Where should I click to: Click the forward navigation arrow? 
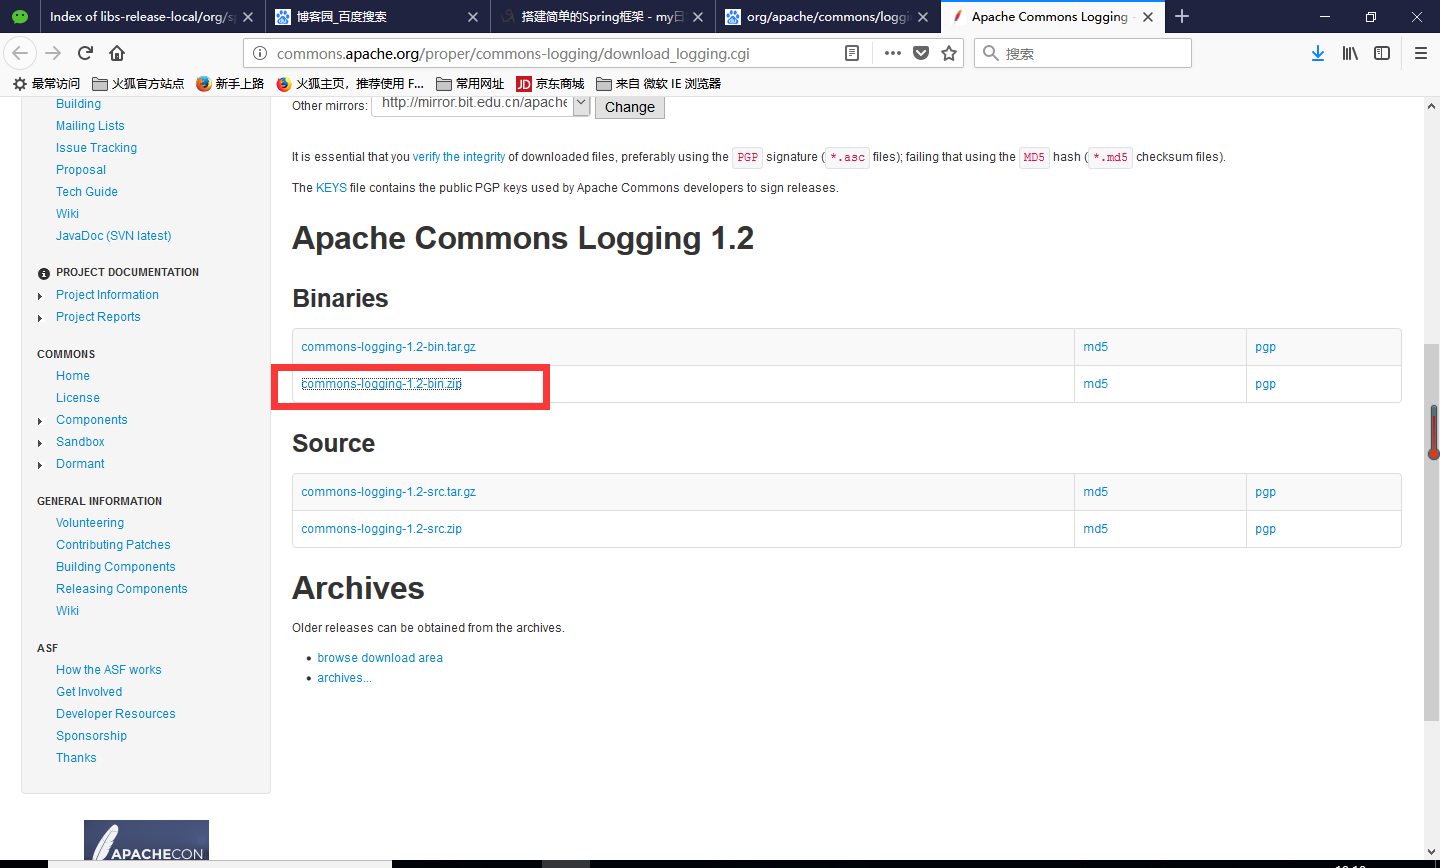tap(53, 53)
